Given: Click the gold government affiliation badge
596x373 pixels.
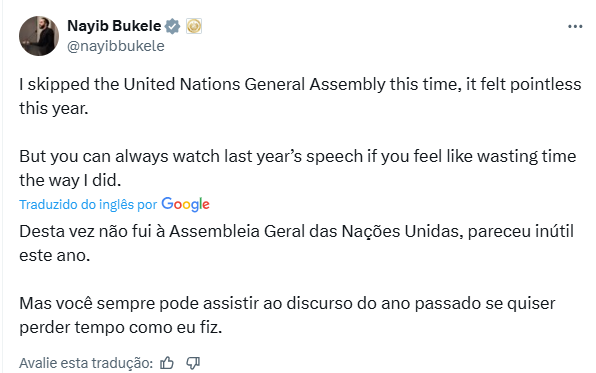Looking at the screenshot, I should (x=194, y=26).
